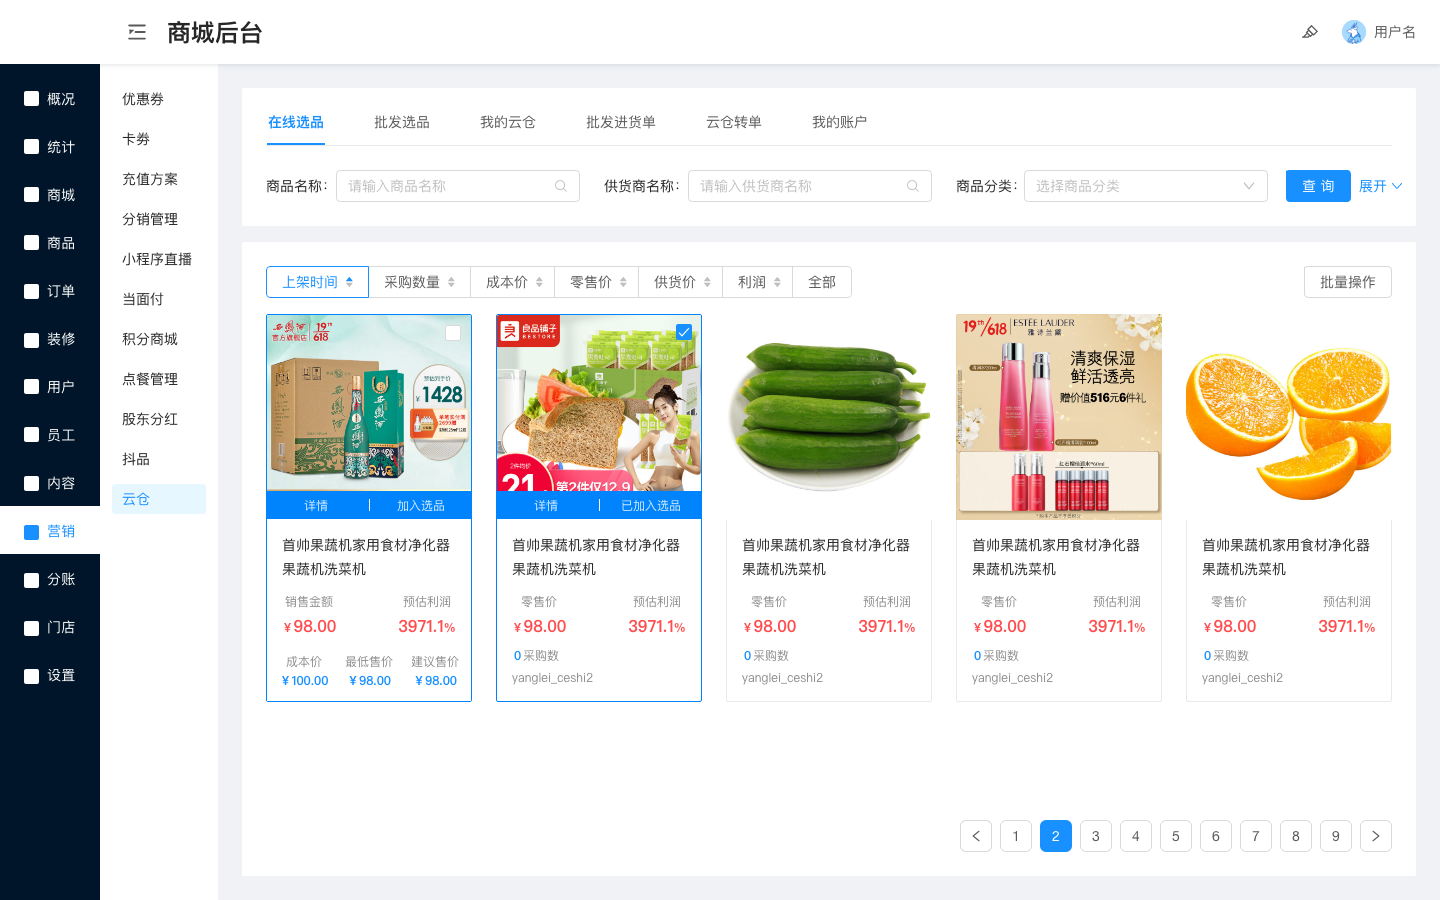
Task: Click the 统计 sidebar icon
Action: point(32,147)
